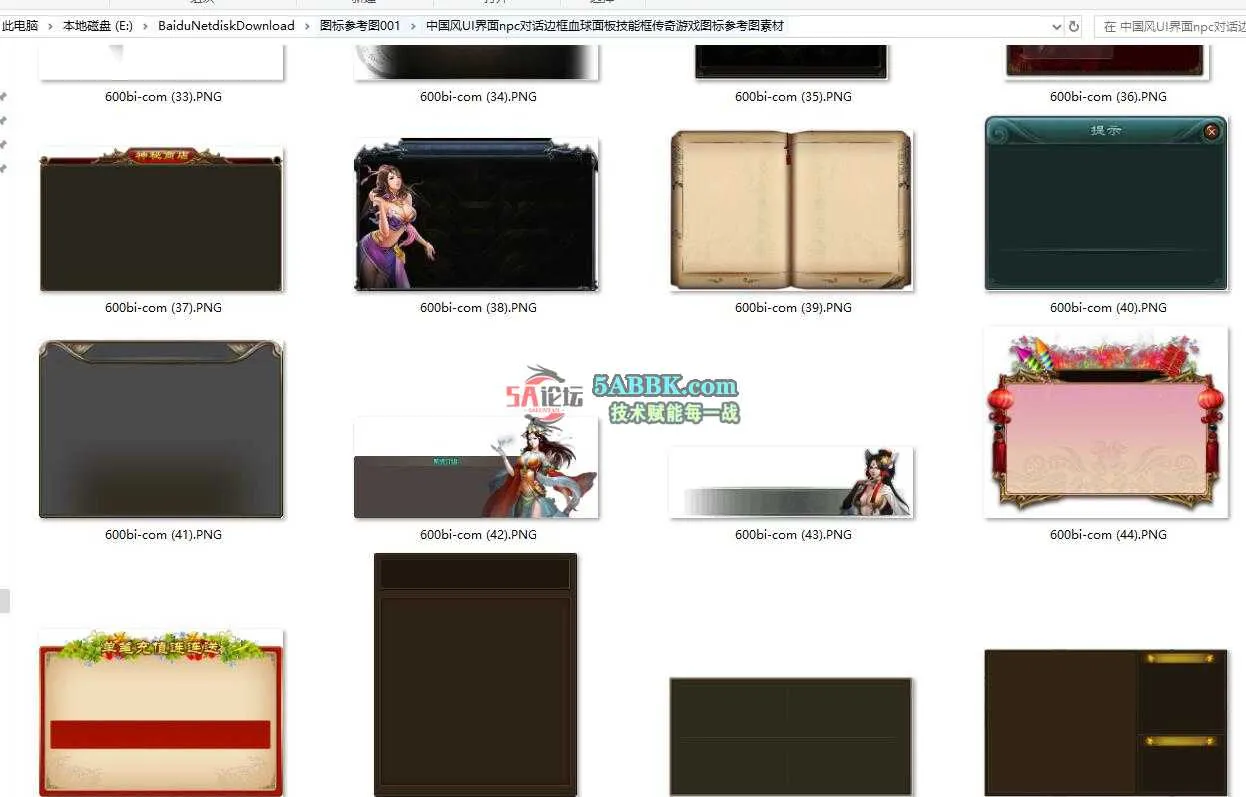Select the 600bi-com (37).PNG thumbnail
This screenshot has width=1246, height=797.
(x=161, y=220)
